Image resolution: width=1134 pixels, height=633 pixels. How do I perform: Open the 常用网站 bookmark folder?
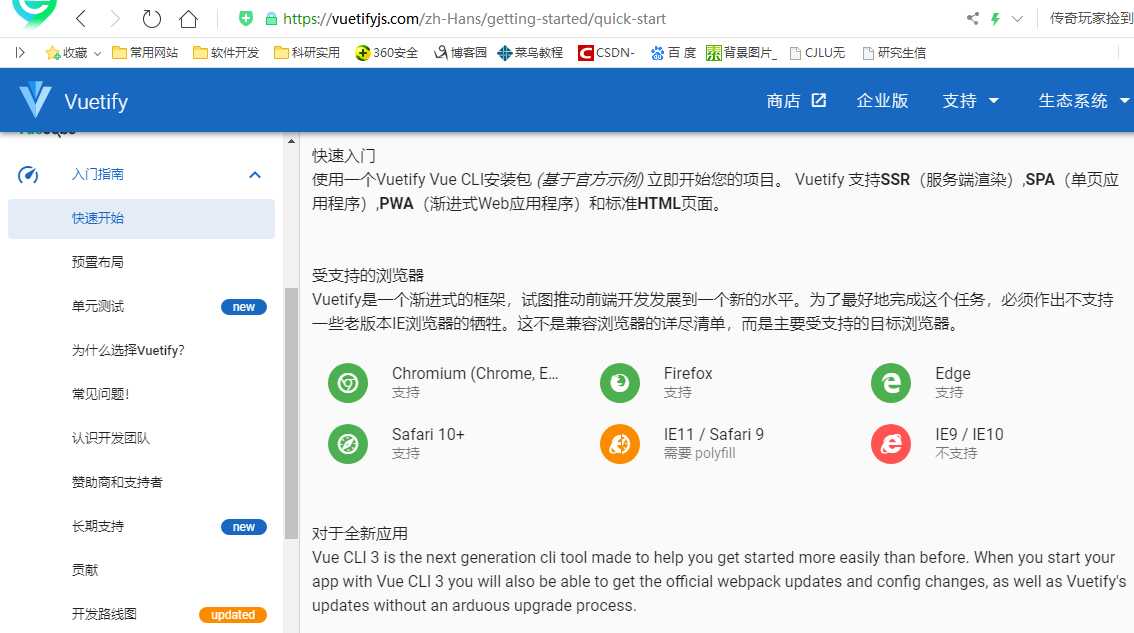tap(145, 53)
